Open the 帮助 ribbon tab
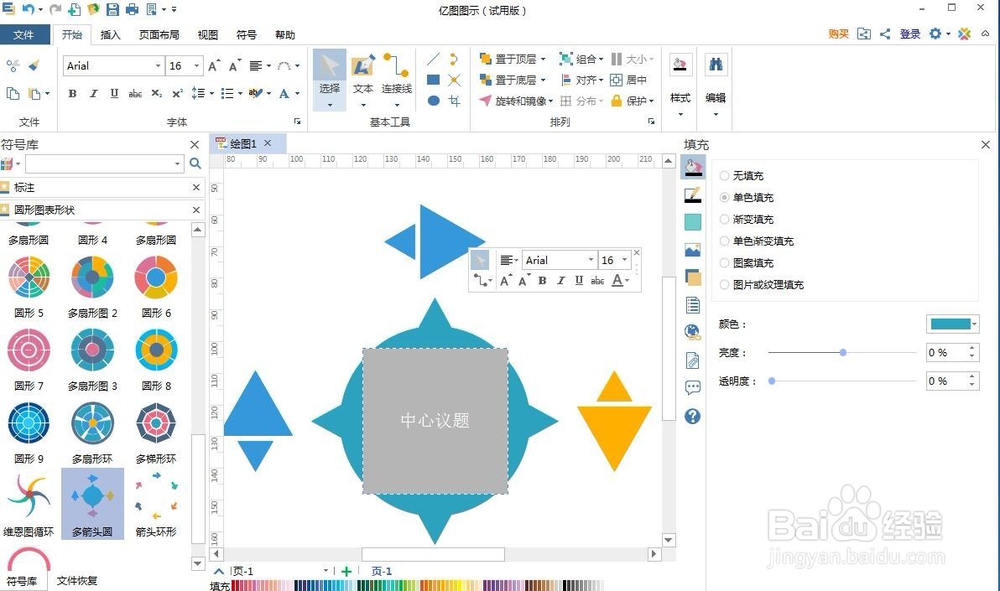The width and height of the screenshot is (1000, 591). (285, 34)
